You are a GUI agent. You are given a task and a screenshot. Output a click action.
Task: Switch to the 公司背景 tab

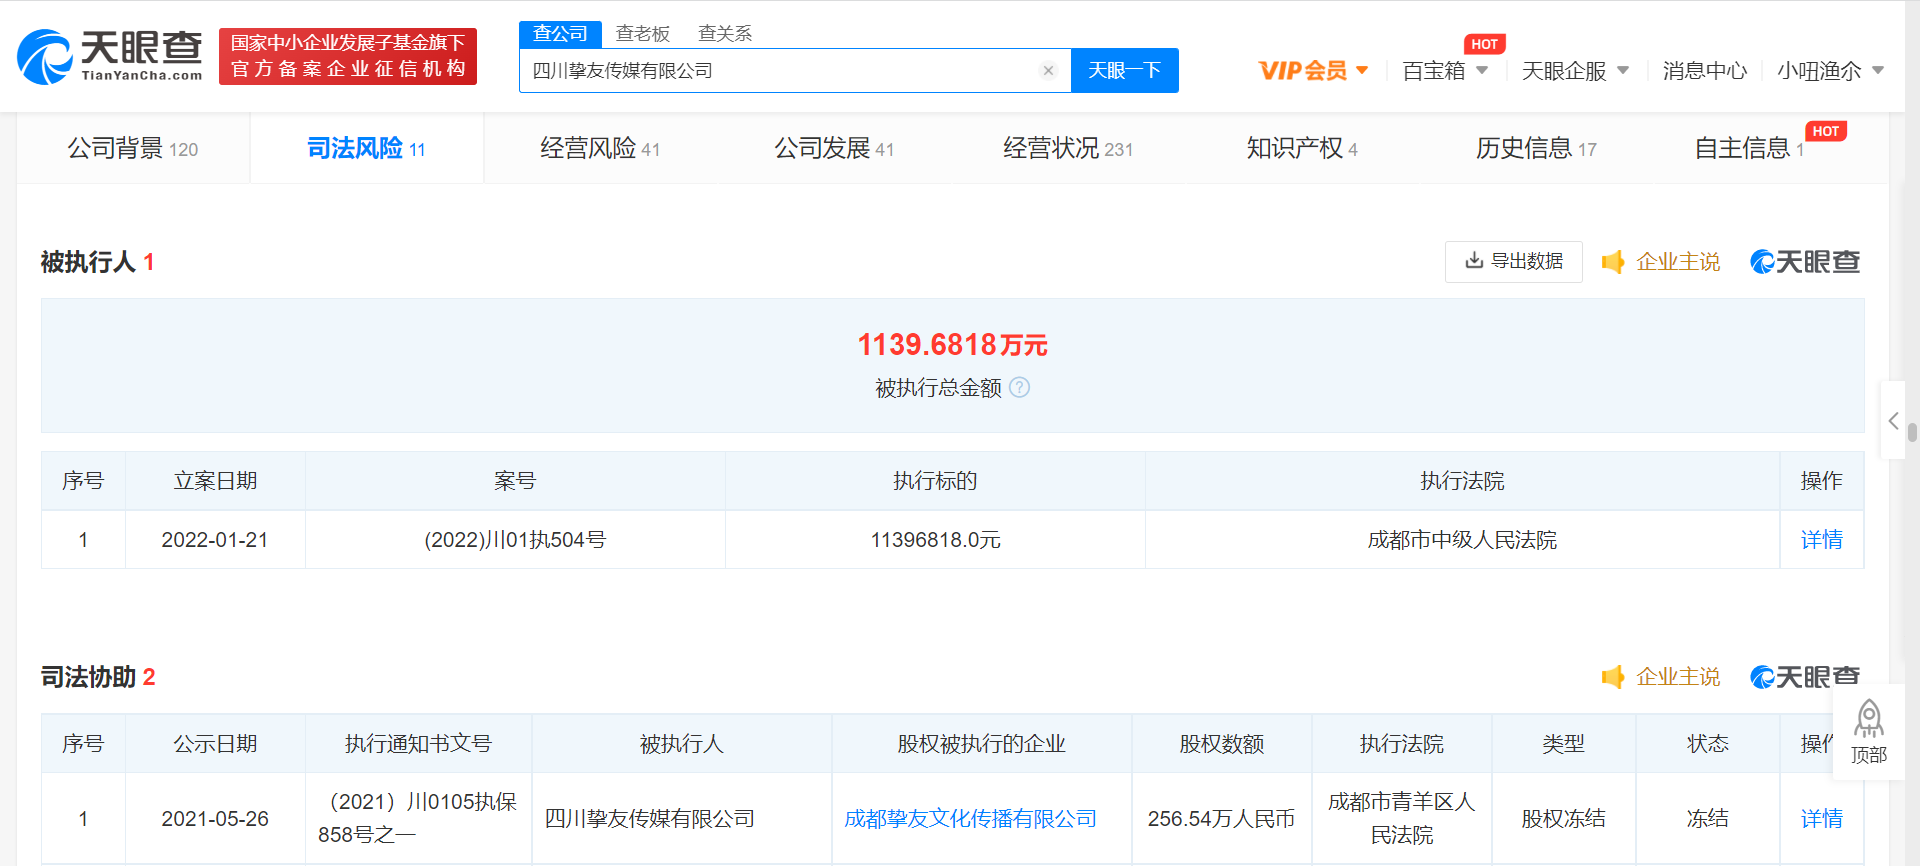coord(133,148)
